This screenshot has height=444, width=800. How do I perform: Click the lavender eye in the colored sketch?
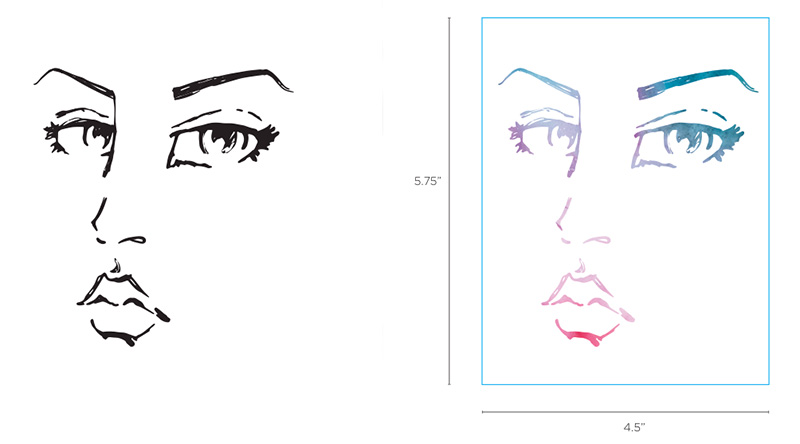click(x=545, y=130)
